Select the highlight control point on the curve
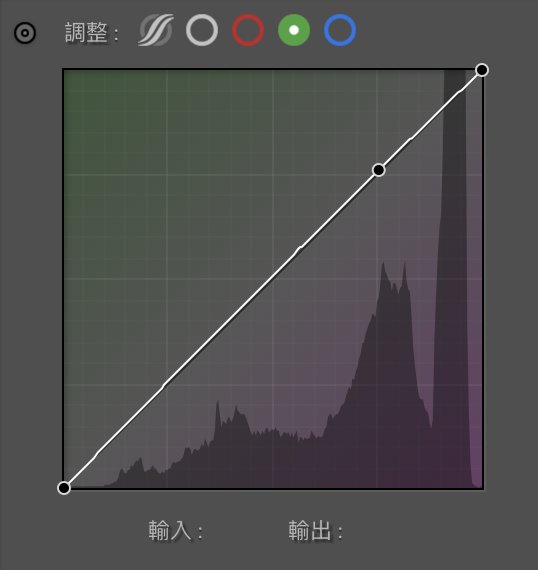 point(379,170)
